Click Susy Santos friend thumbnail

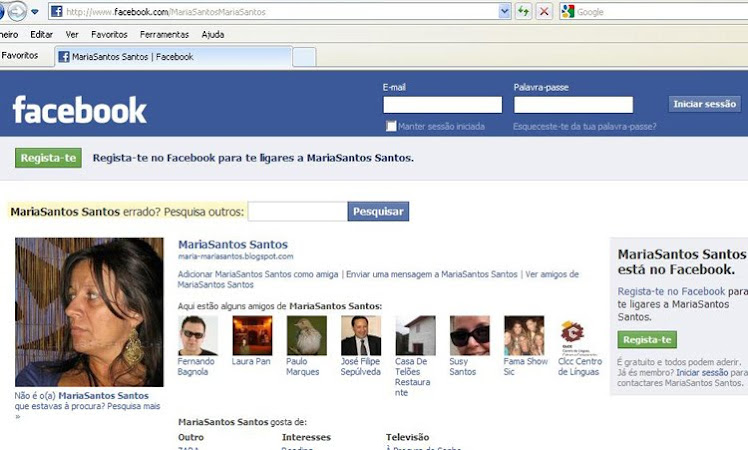pos(469,335)
